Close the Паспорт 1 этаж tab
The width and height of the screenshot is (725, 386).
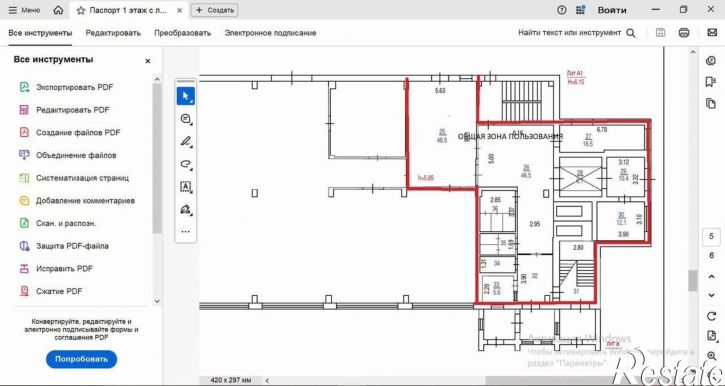coord(180,10)
